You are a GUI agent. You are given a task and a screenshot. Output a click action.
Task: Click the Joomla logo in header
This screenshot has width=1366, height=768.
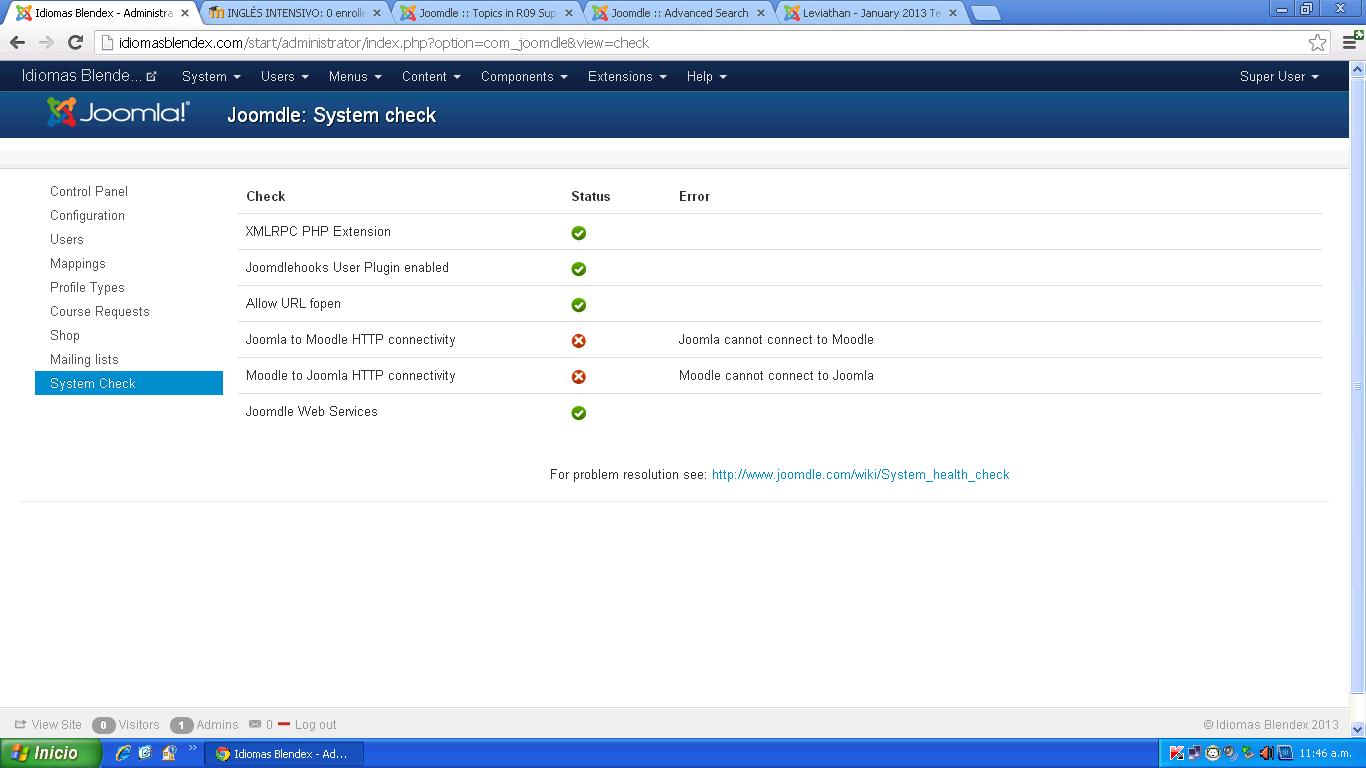[x=118, y=113]
